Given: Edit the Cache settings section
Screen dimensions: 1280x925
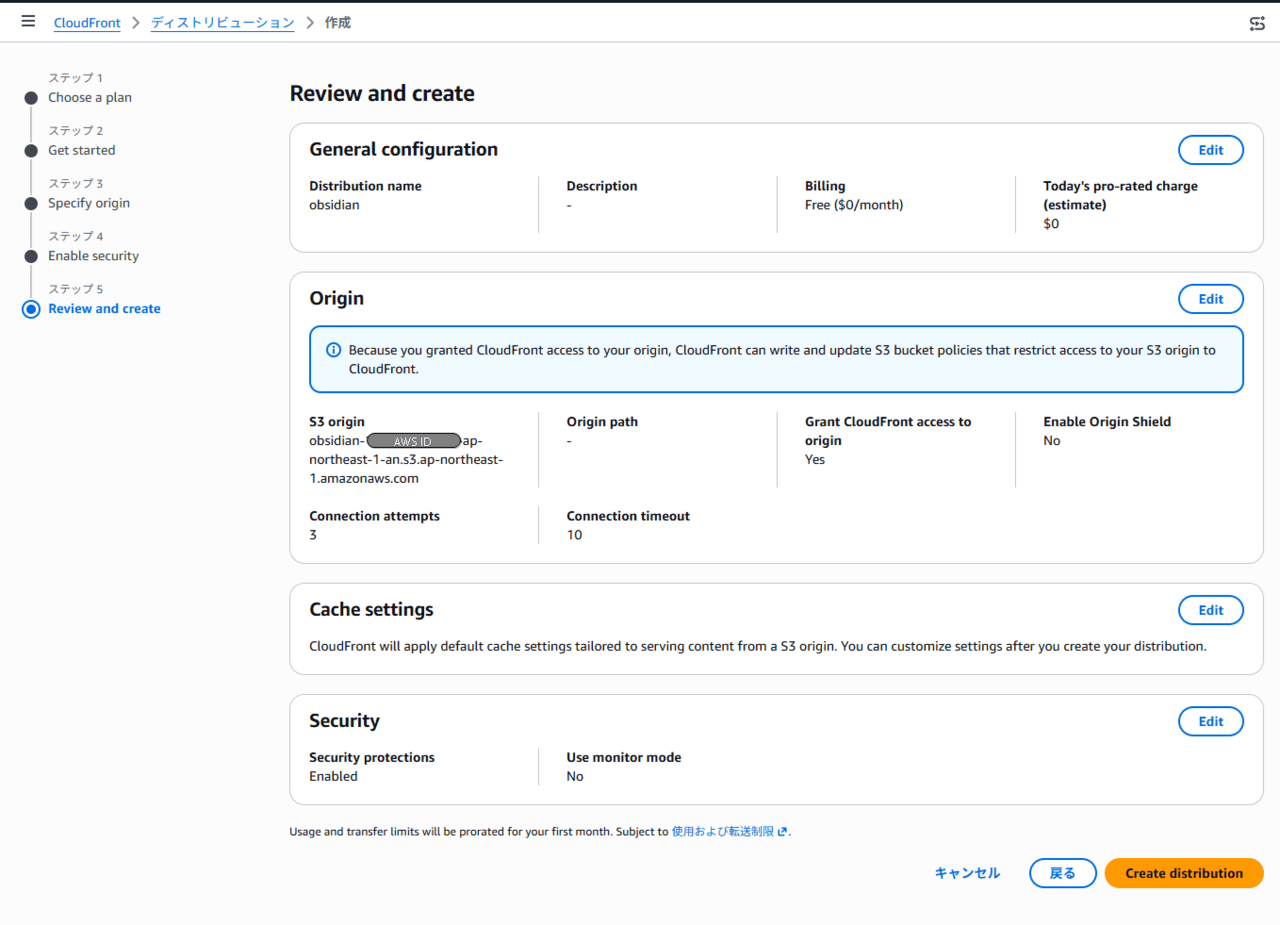Looking at the screenshot, I should (1211, 610).
